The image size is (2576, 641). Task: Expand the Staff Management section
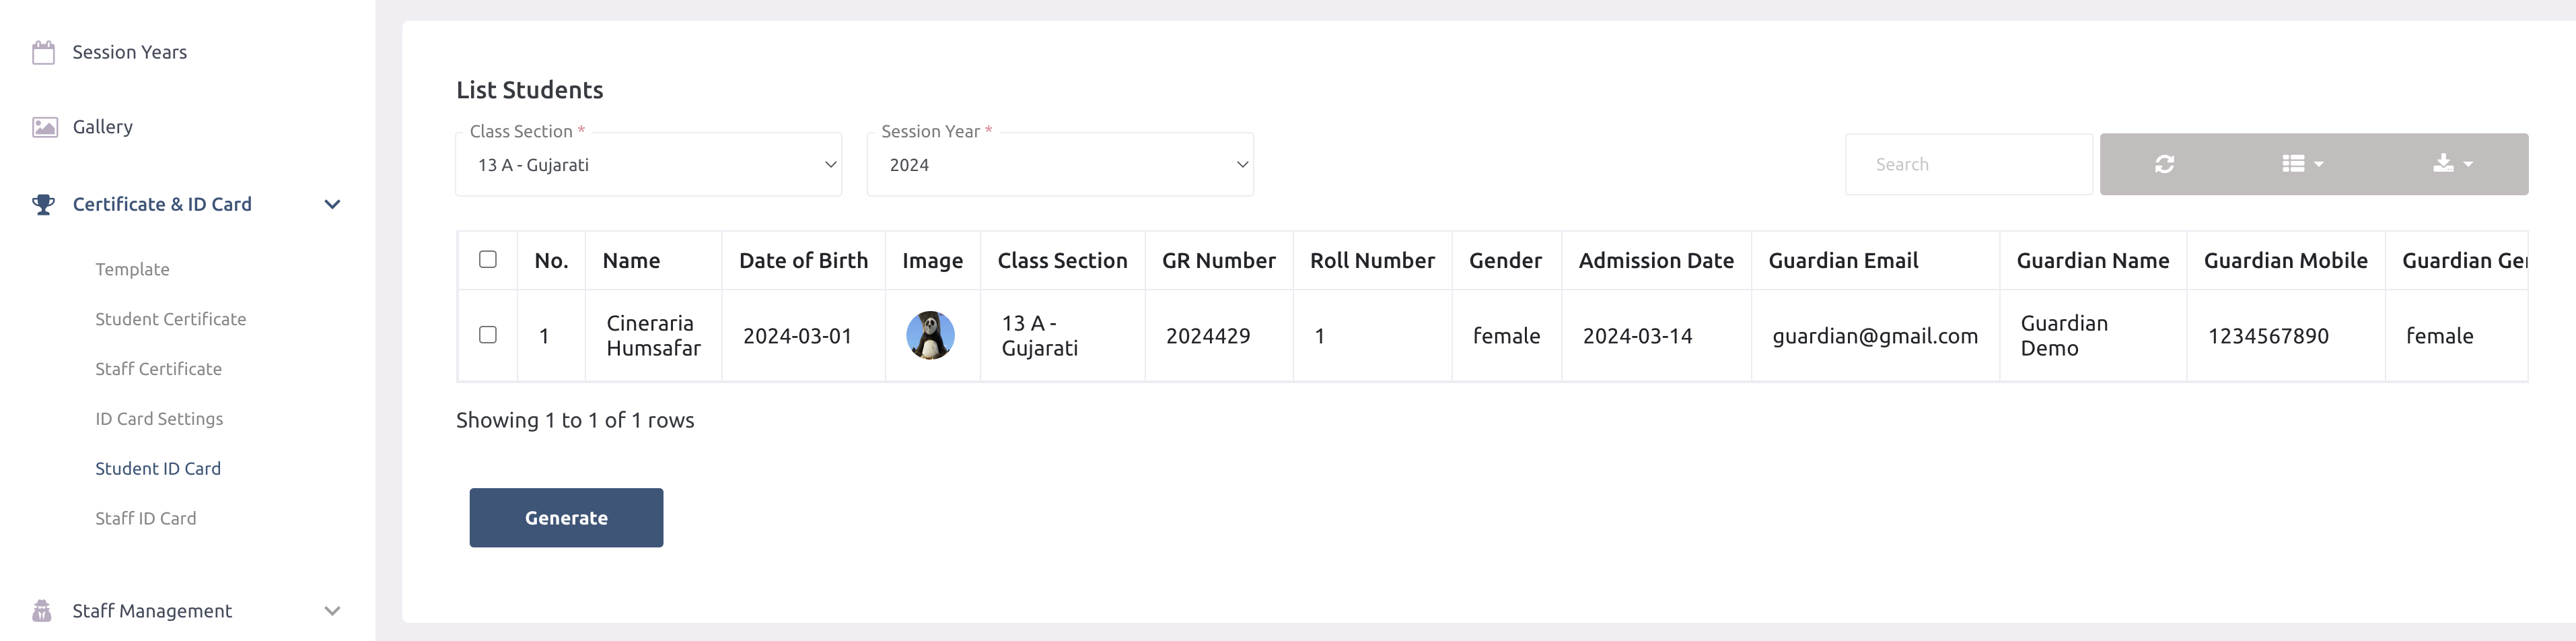point(332,610)
